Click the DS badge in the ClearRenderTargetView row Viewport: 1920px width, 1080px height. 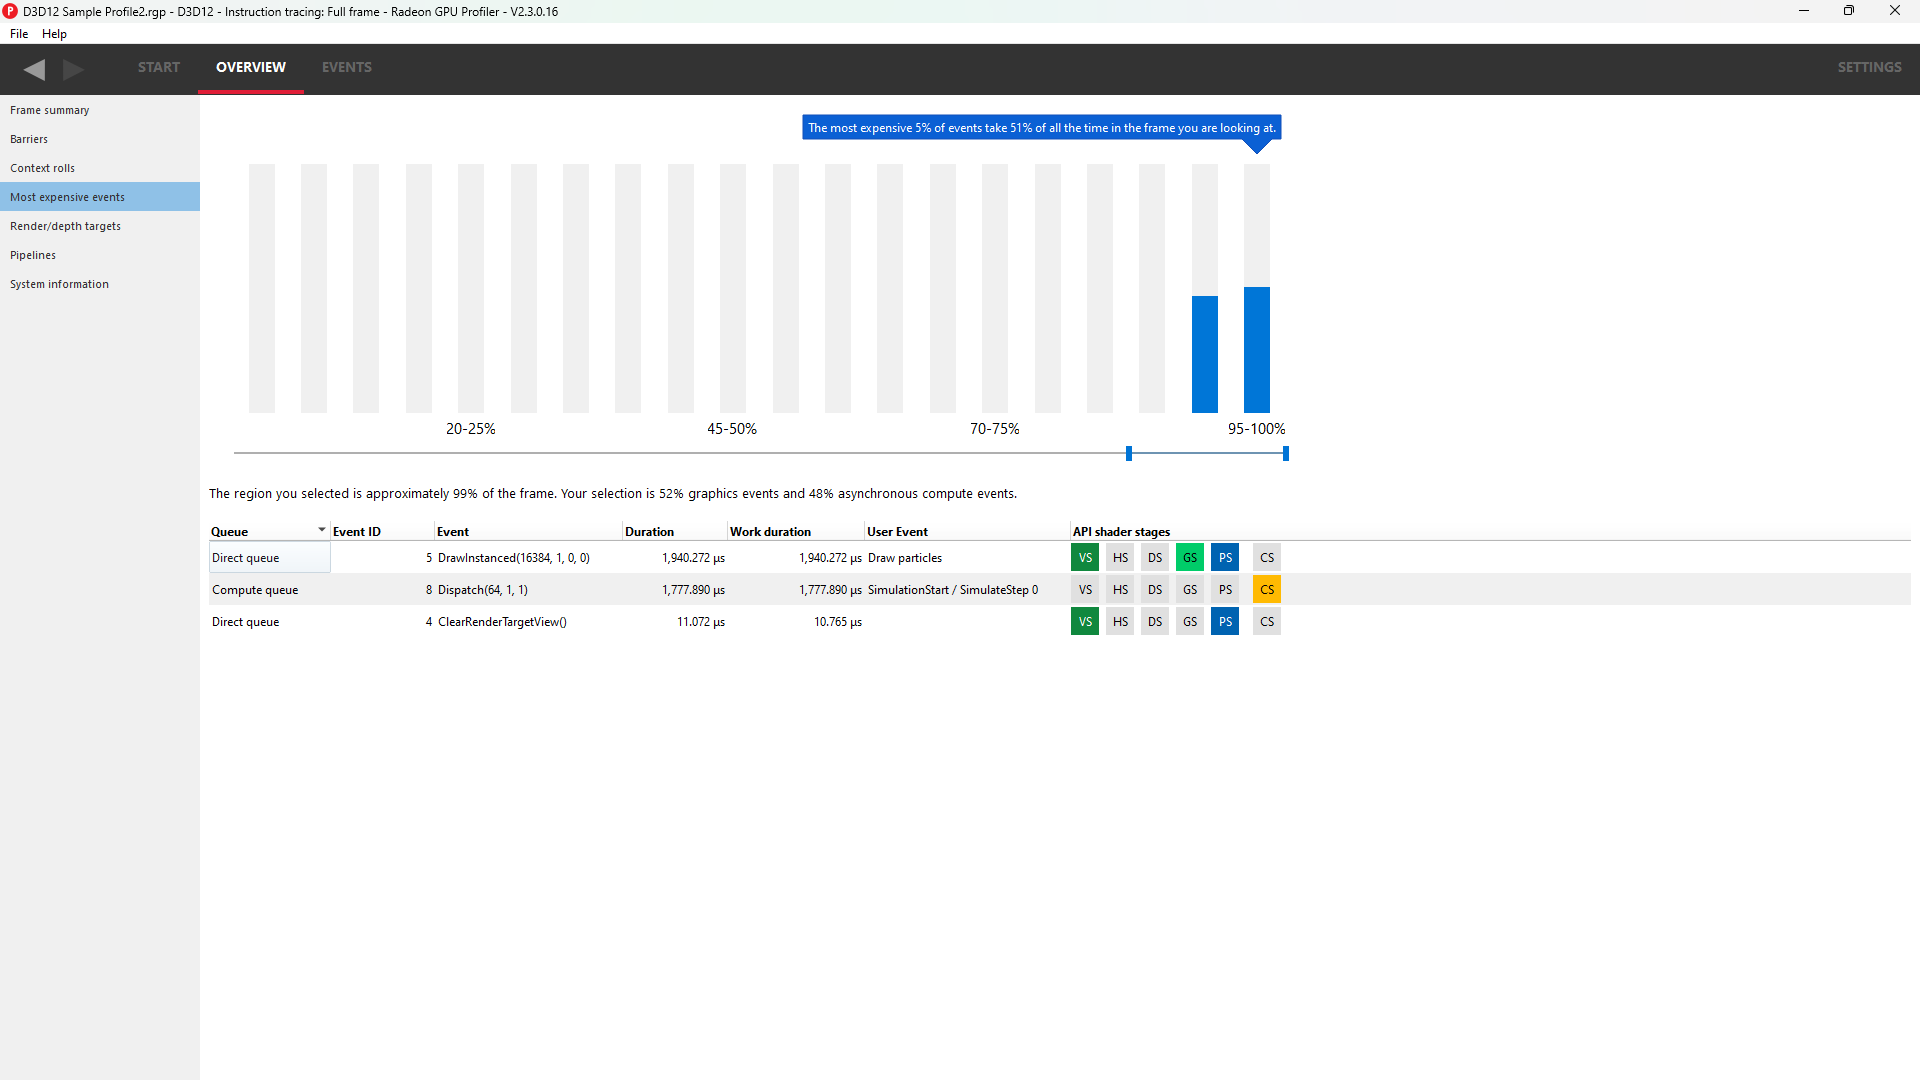[1155, 622]
